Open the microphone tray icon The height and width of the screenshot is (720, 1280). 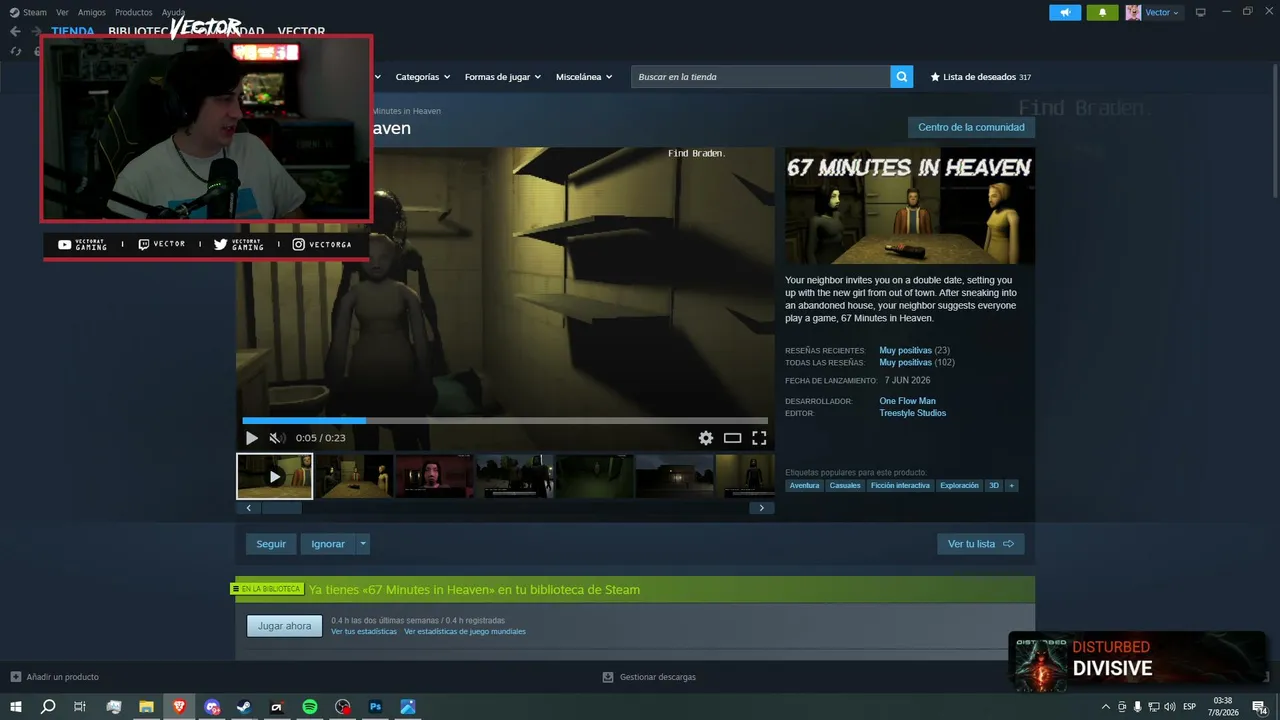1138,707
